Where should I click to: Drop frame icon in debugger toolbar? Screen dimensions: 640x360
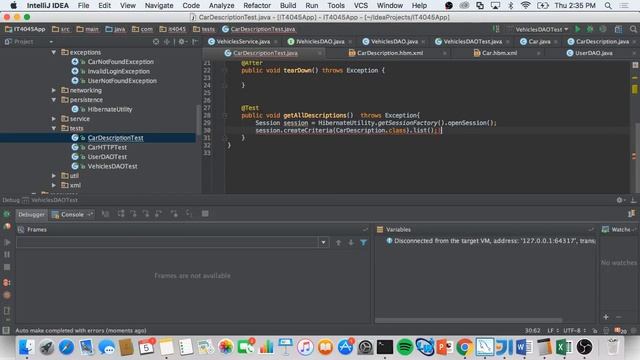[x=174, y=214]
